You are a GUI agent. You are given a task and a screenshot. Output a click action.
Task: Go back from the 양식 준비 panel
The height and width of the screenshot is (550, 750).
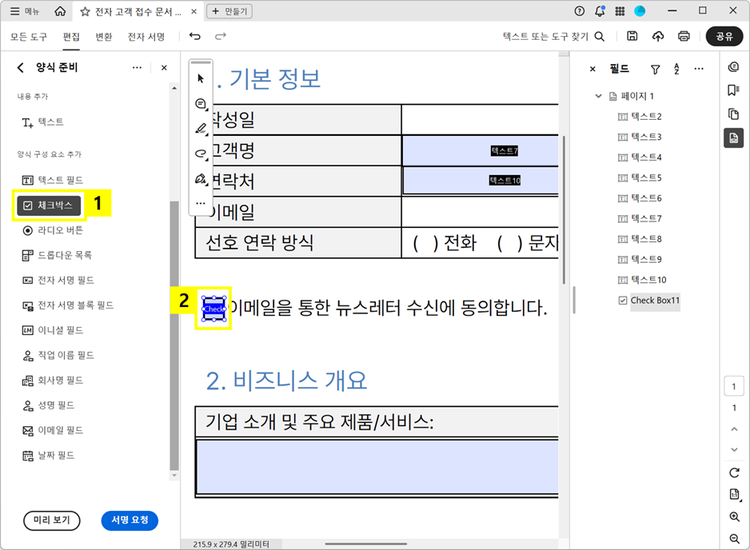[x=21, y=68]
